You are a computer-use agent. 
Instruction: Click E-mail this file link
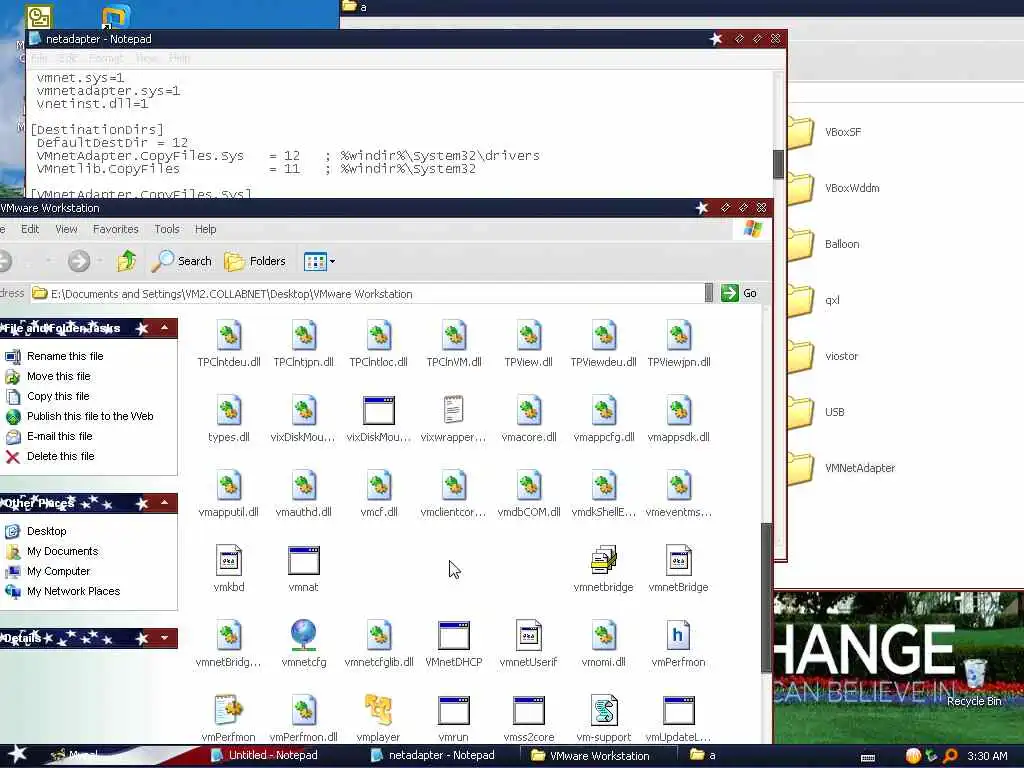pos(59,436)
